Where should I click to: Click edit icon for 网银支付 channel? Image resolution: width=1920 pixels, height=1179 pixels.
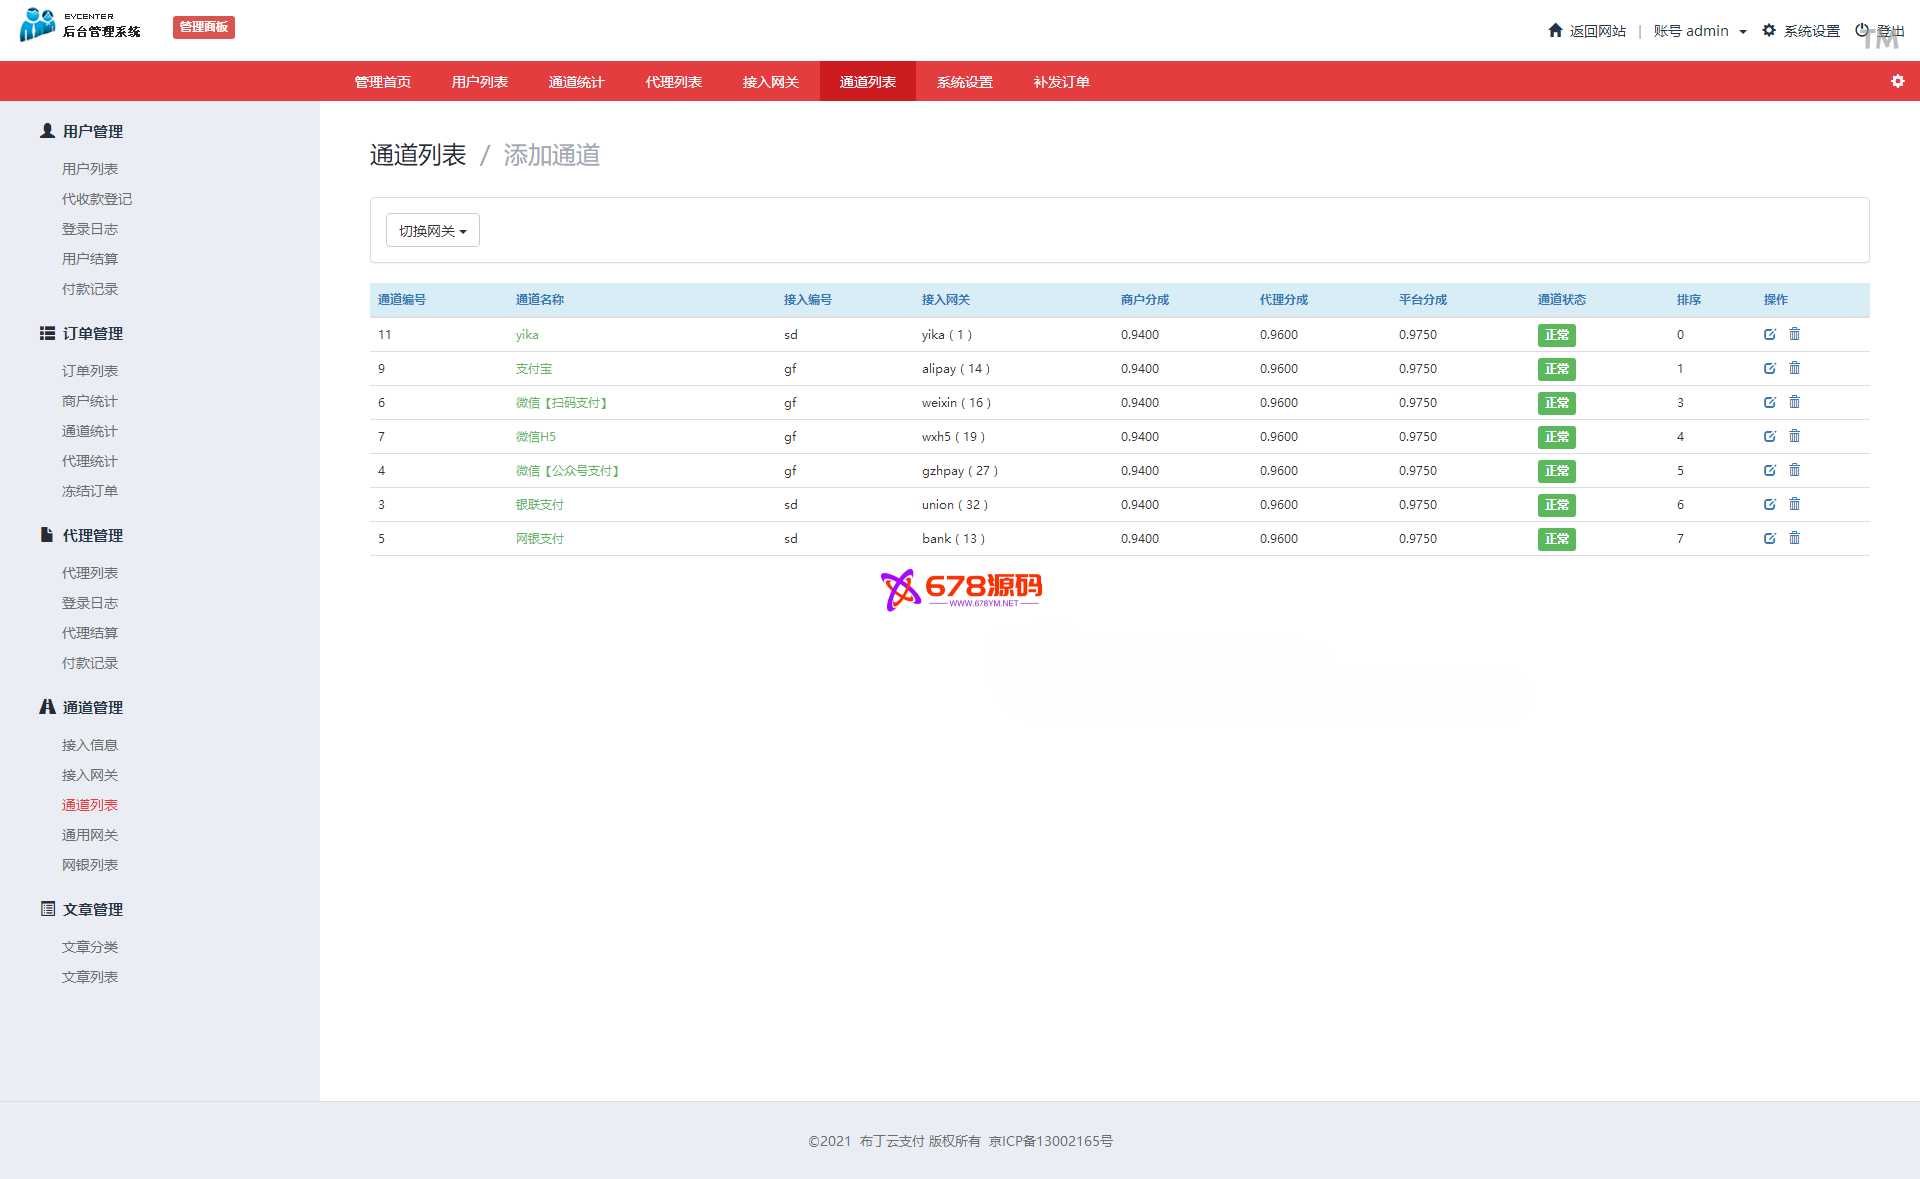(x=1769, y=539)
